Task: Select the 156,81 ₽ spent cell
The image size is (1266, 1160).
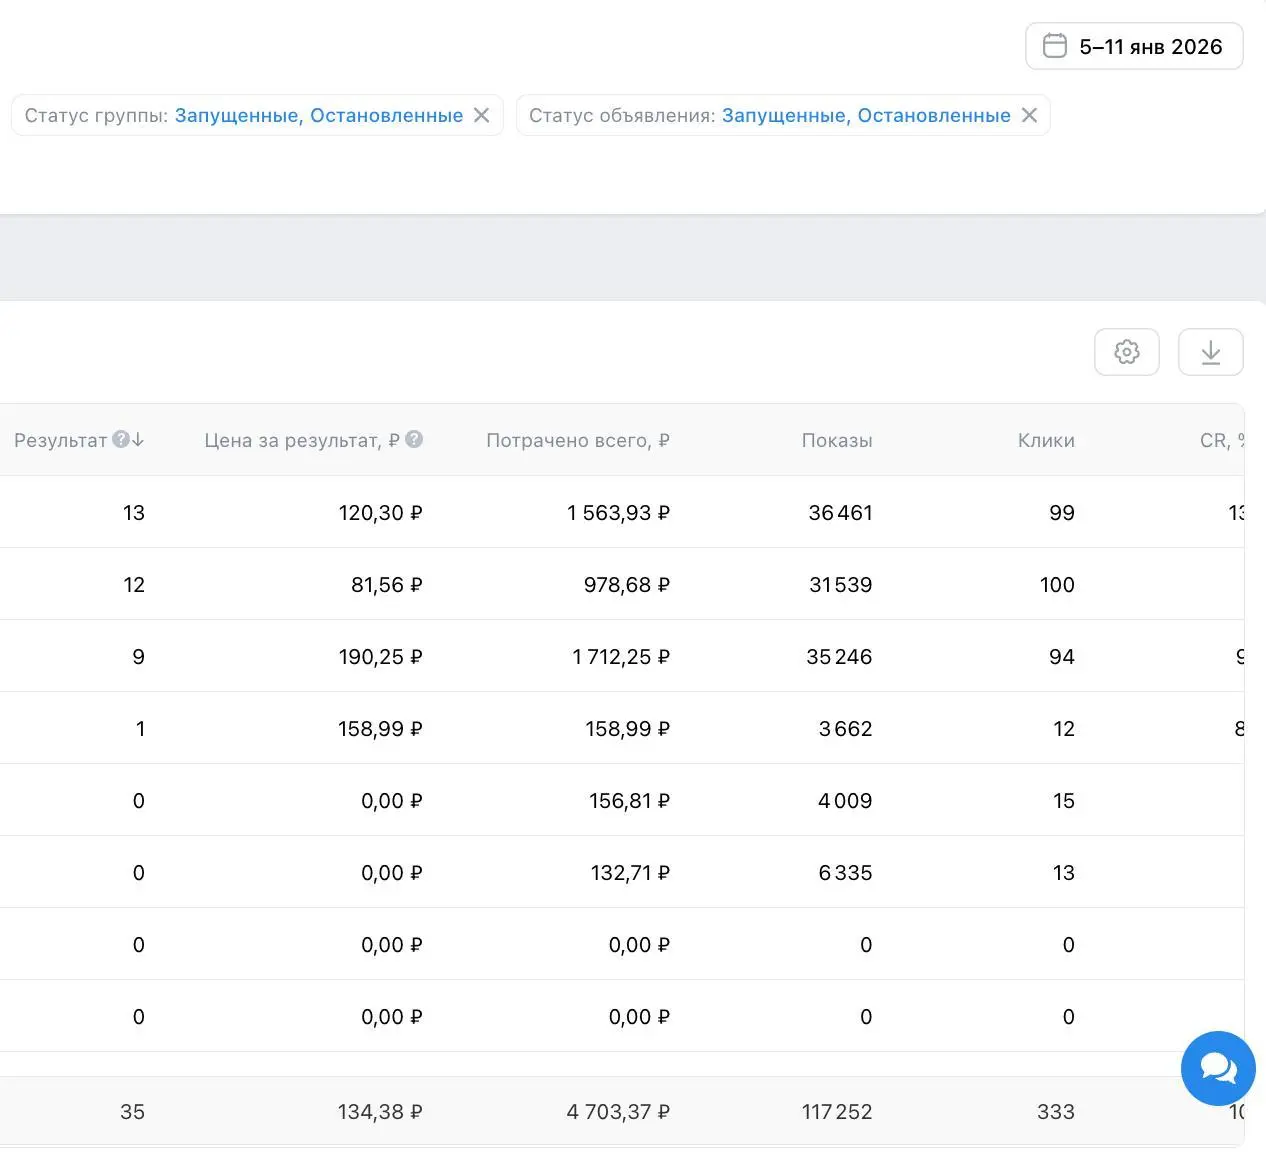Action: point(629,801)
